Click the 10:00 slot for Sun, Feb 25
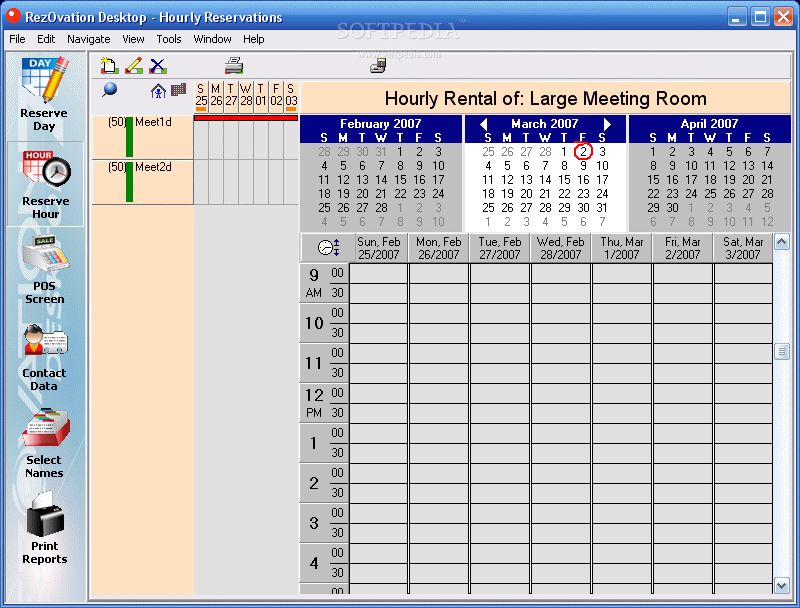Viewport: 800px width, 608px height. tap(379, 313)
